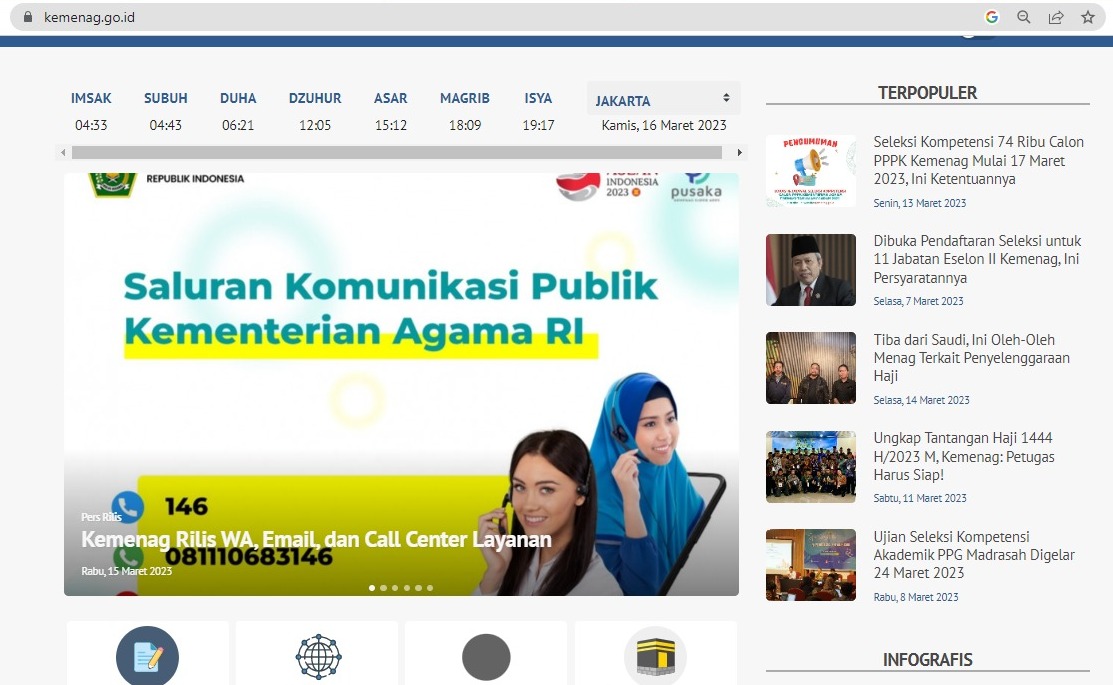Image resolution: width=1113 pixels, height=685 pixels.
Task: Open the globe network service icon
Action: point(319,657)
